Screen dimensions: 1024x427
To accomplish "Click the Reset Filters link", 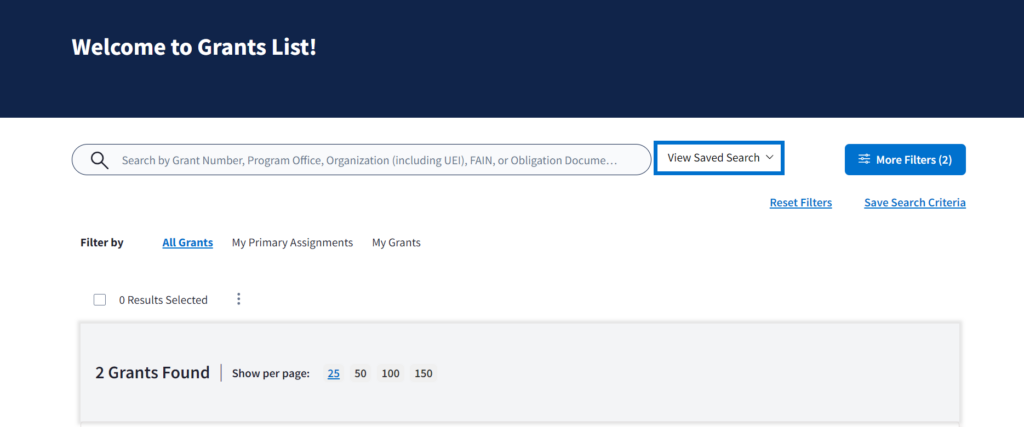I will coord(800,203).
